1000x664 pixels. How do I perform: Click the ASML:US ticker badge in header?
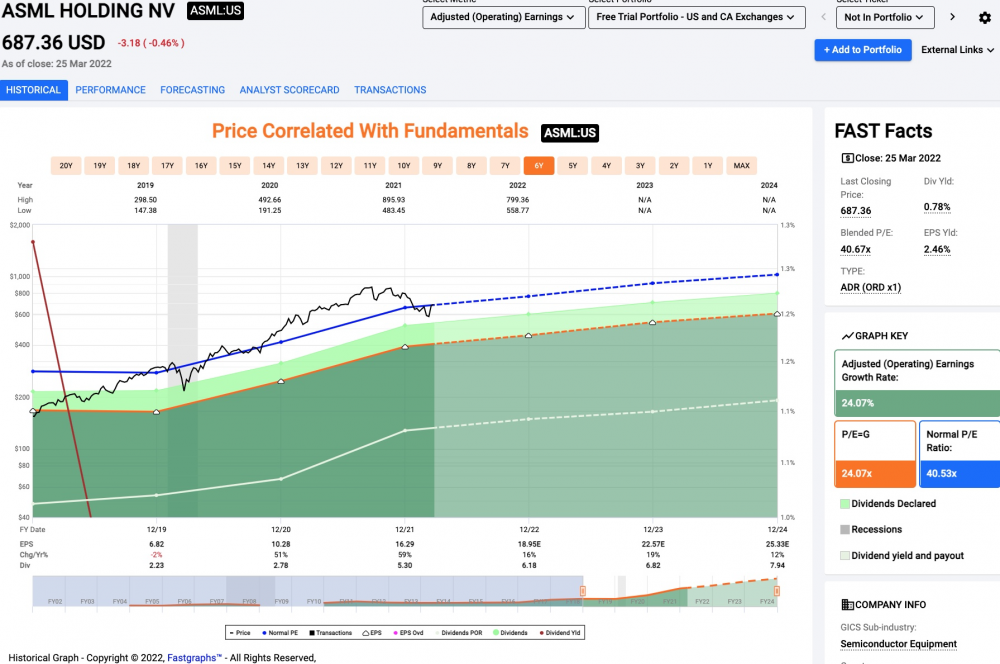click(216, 11)
